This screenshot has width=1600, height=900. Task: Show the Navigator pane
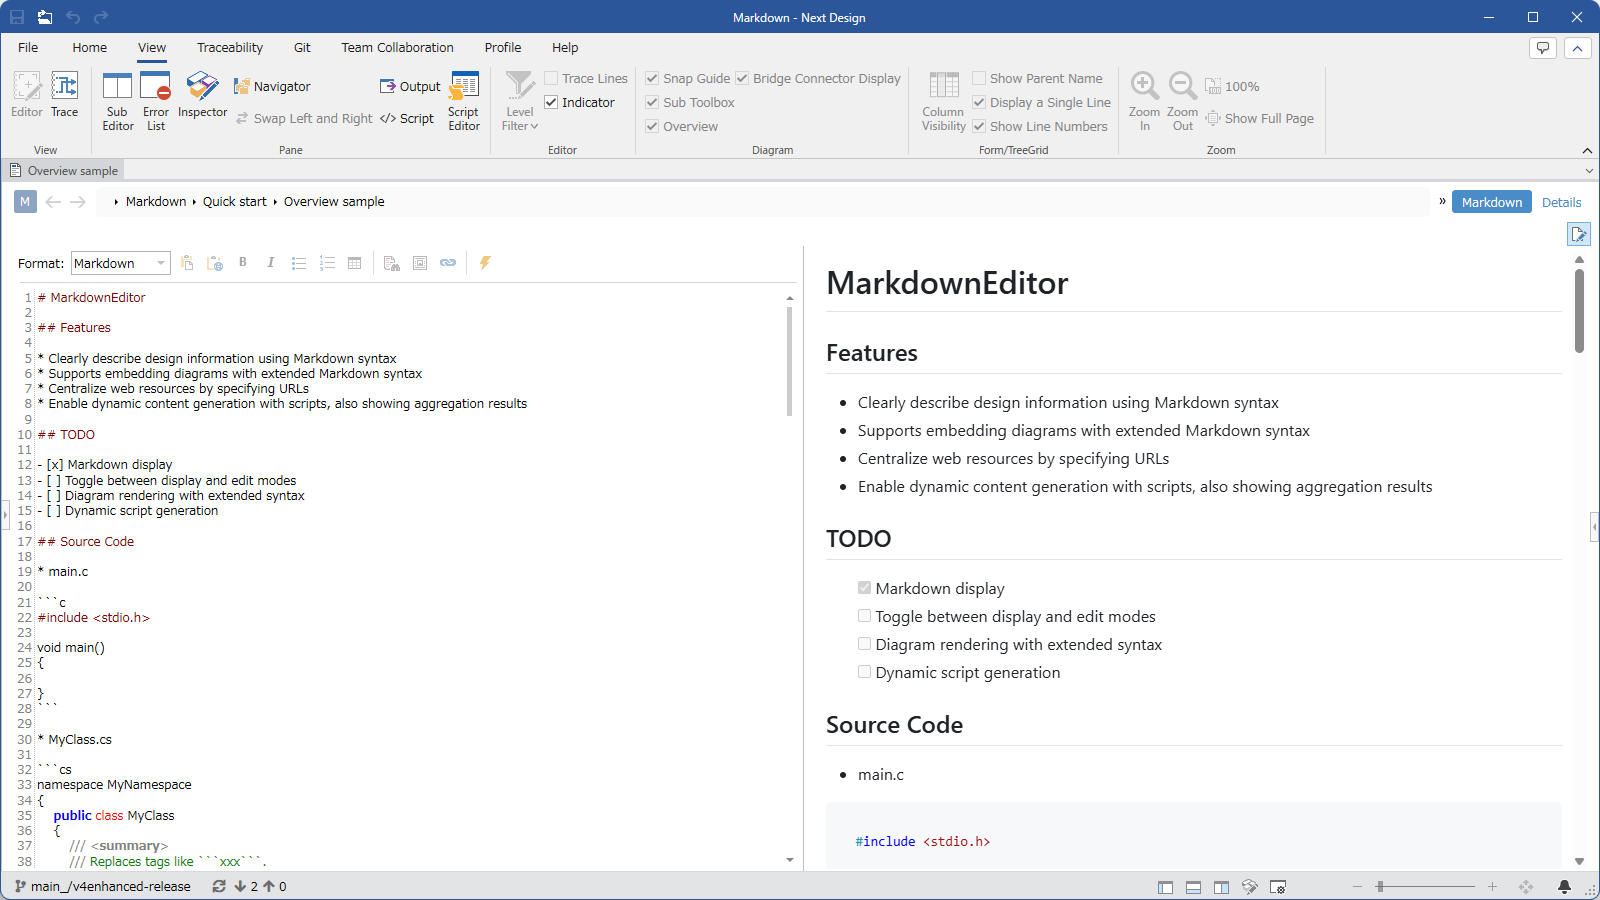pyautogui.click(x=272, y=87)
